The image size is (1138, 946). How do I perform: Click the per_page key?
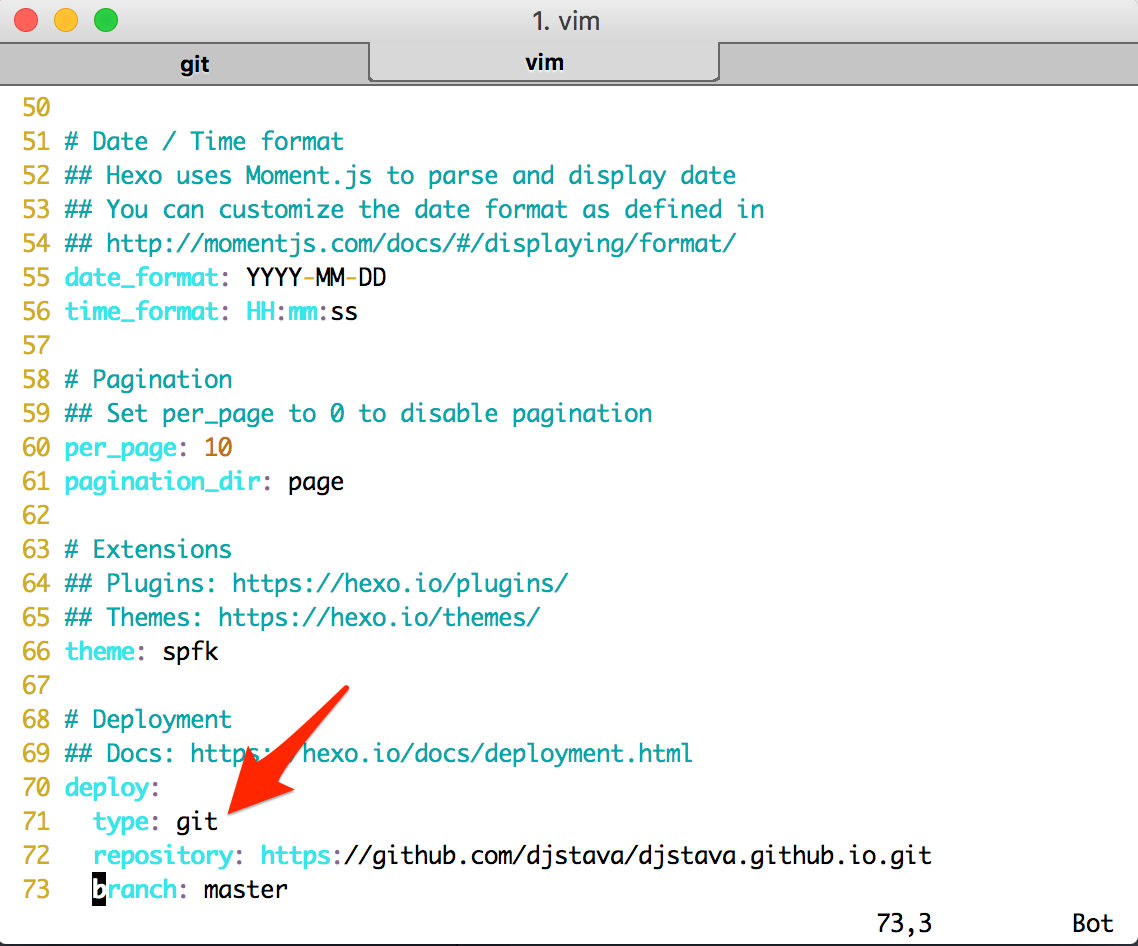coord(120,448)
